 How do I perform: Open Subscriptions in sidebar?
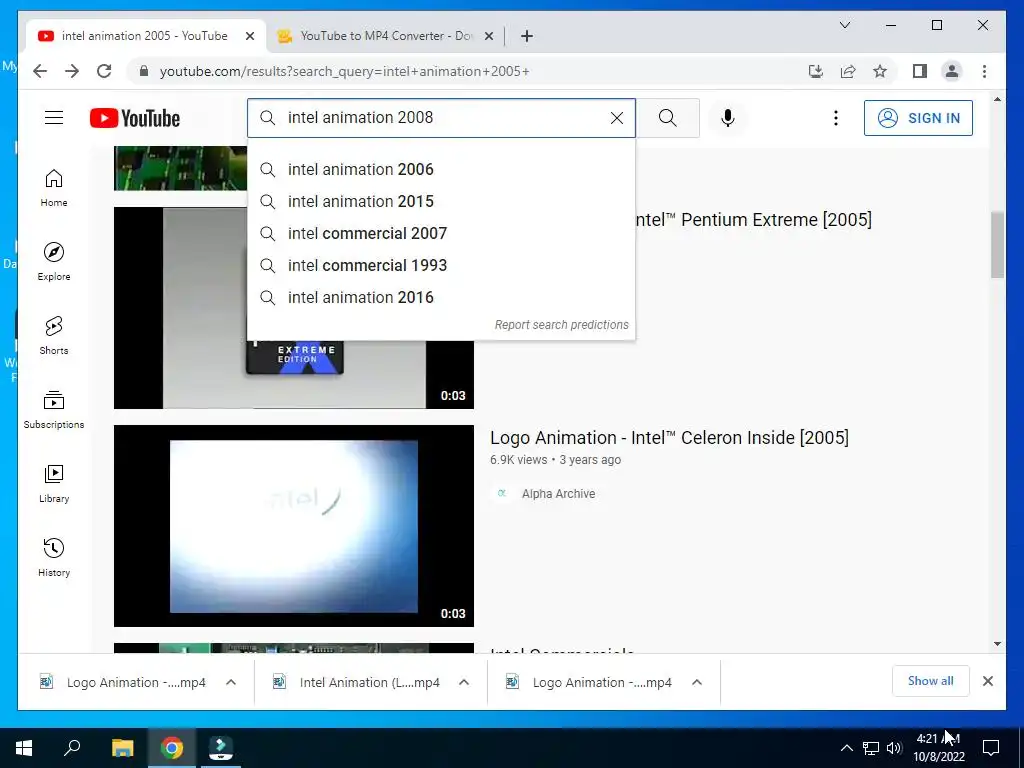(x=54, y=409)
